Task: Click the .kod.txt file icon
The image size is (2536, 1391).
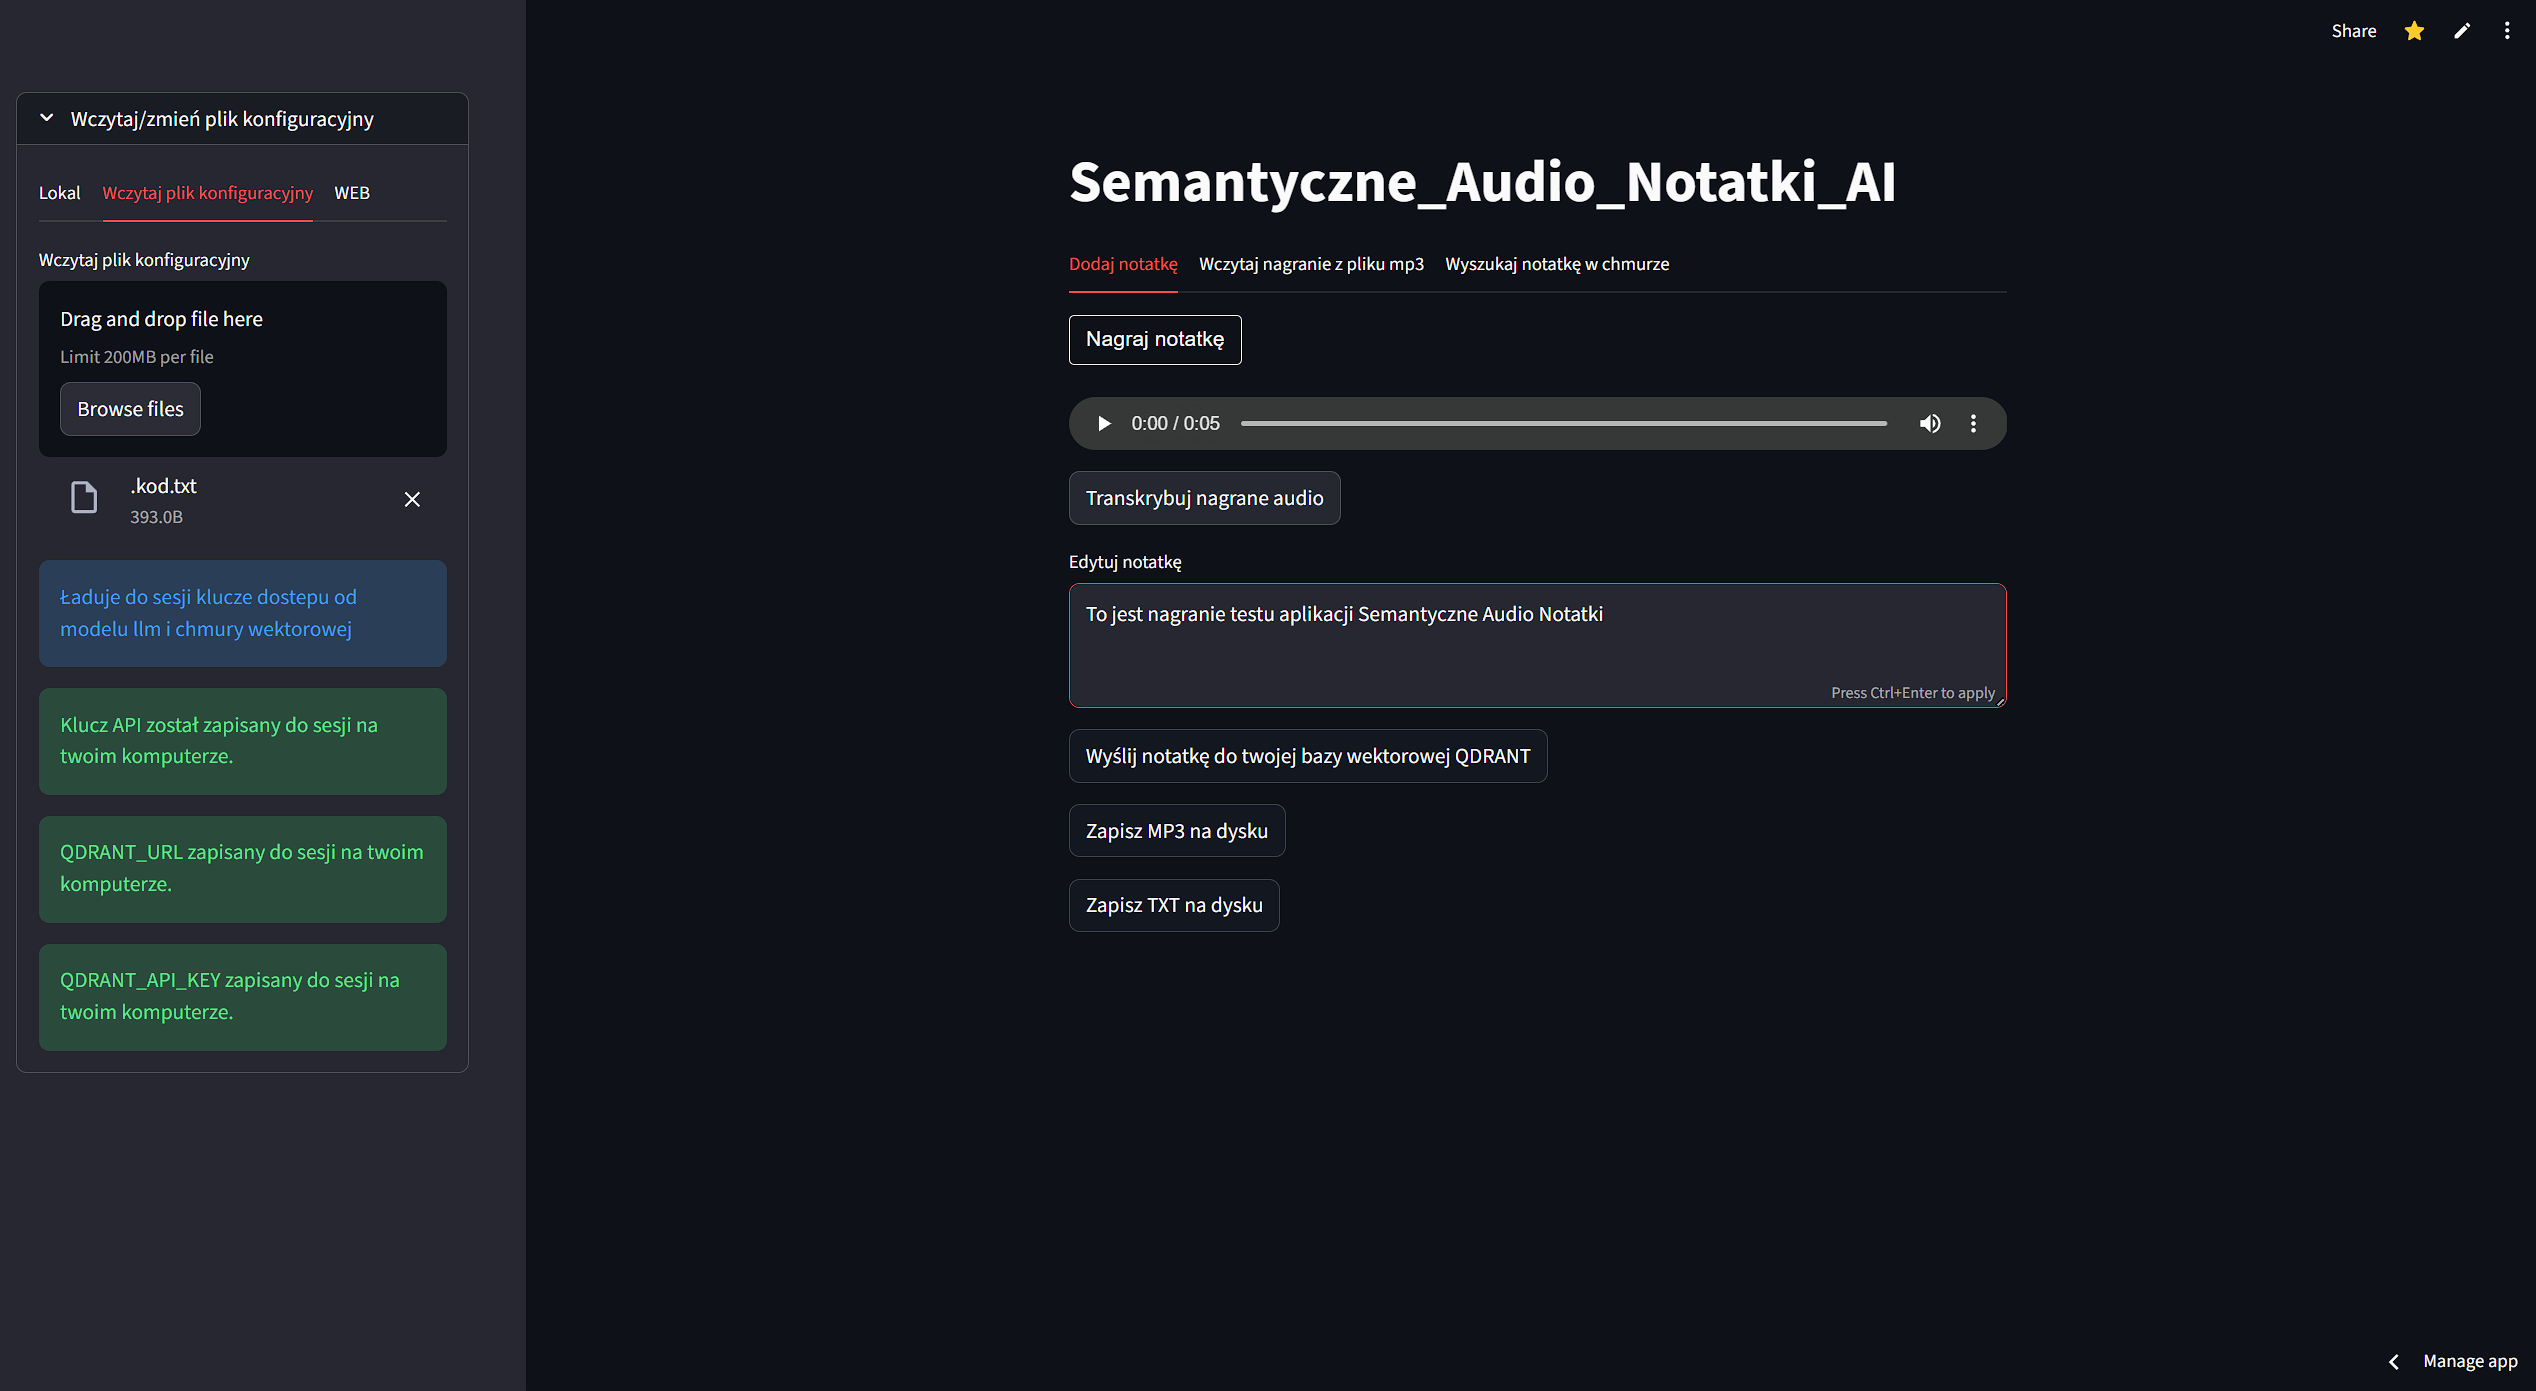Action: click(x=84, y=498)
